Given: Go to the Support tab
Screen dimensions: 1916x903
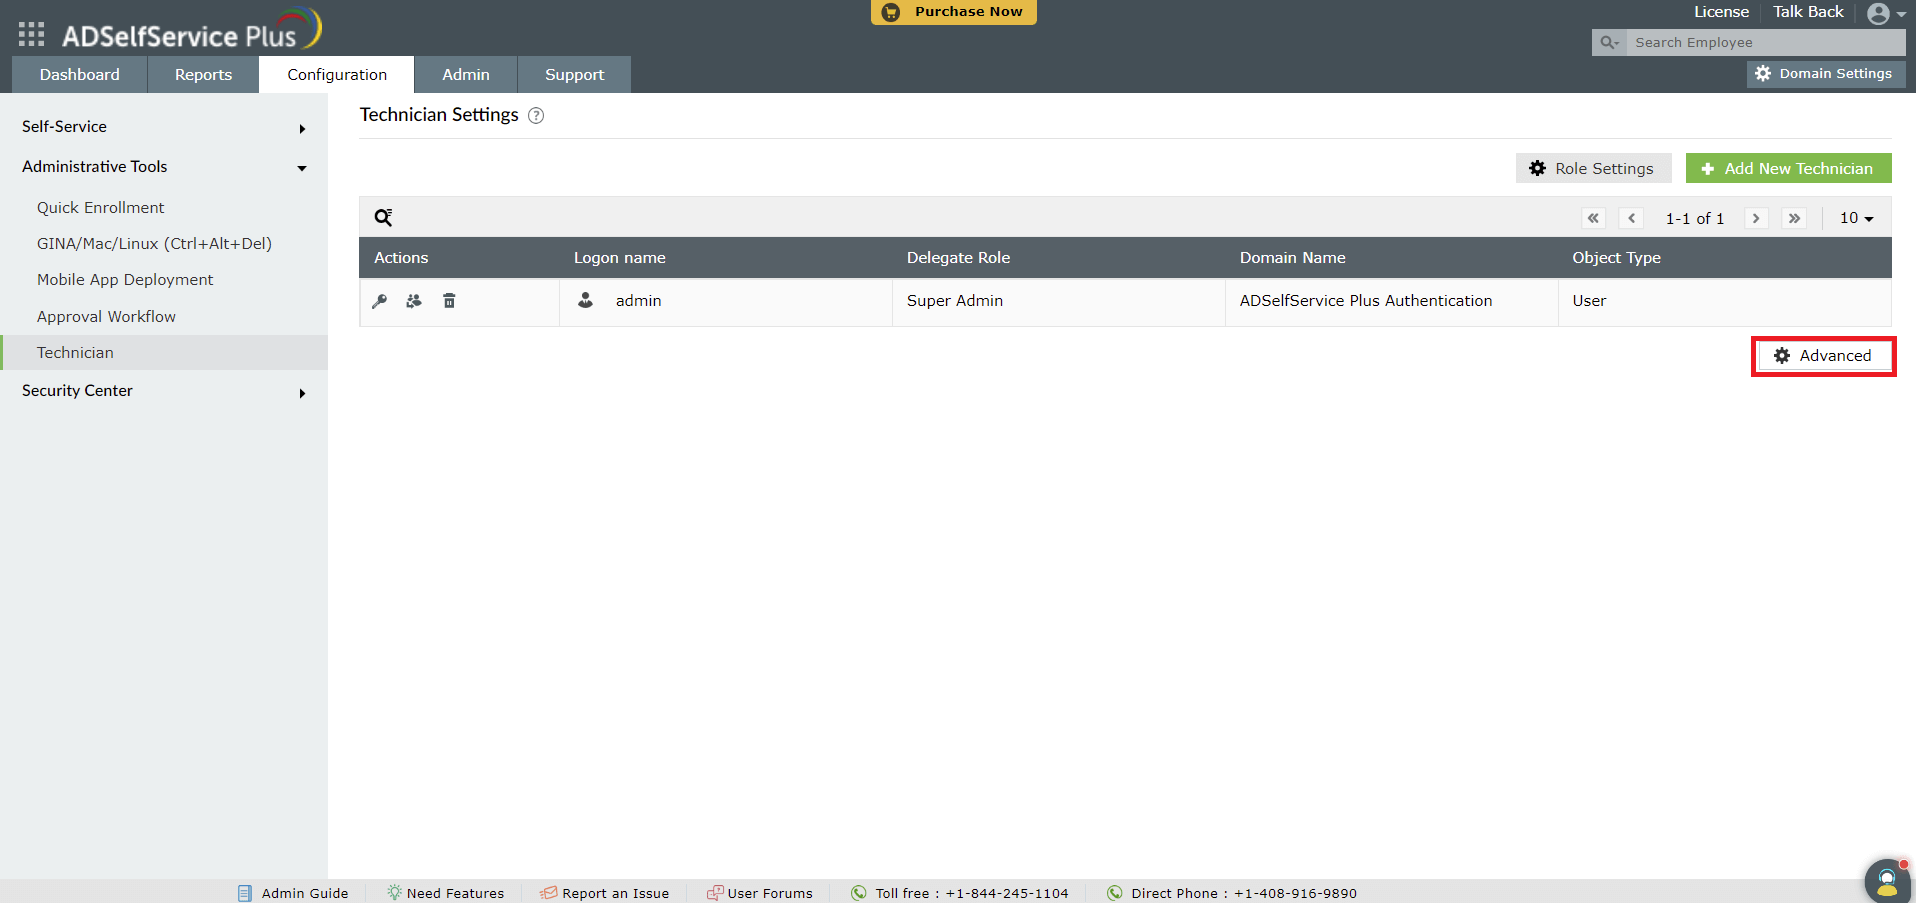Looking at the screenshot, I should 574,75.
